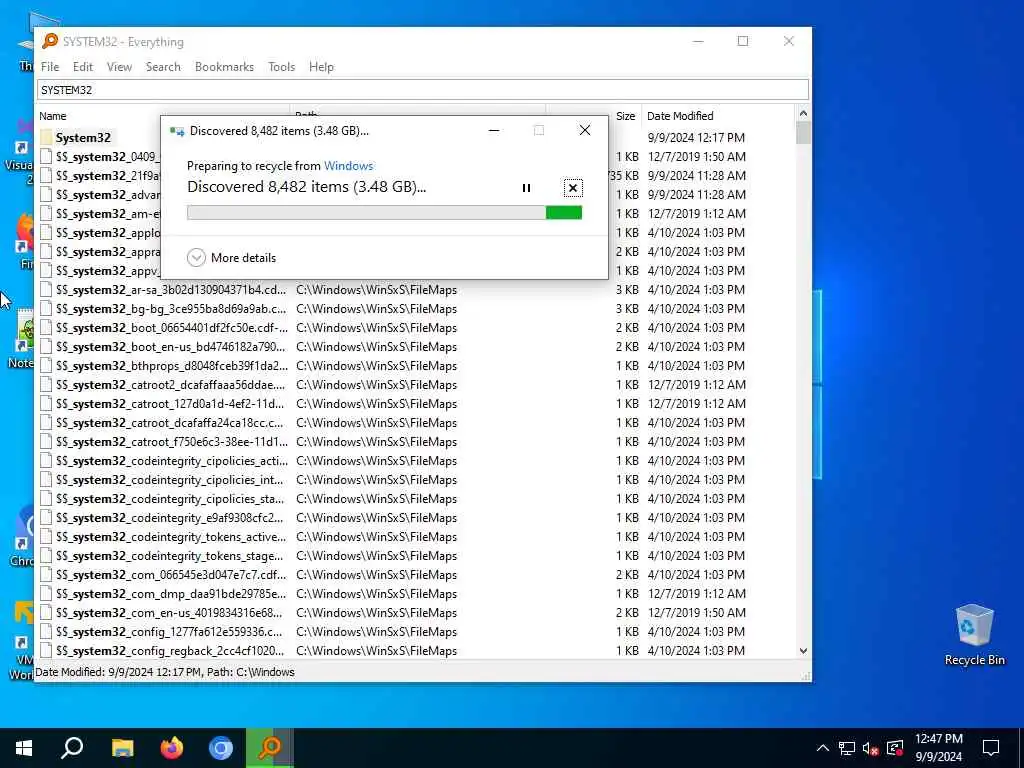Pause the recycle operation
This screenshot has width=1024, height=768.
pos(526,188)
